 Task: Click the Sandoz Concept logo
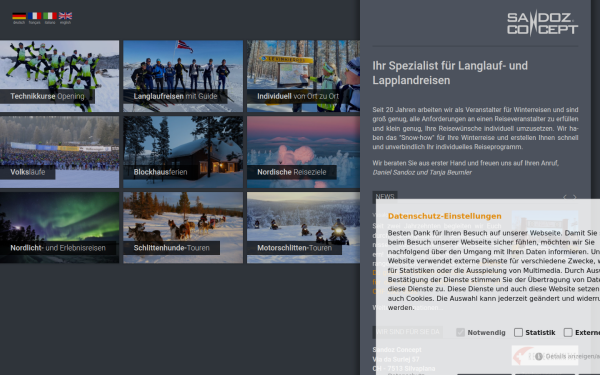click(542, 23)
